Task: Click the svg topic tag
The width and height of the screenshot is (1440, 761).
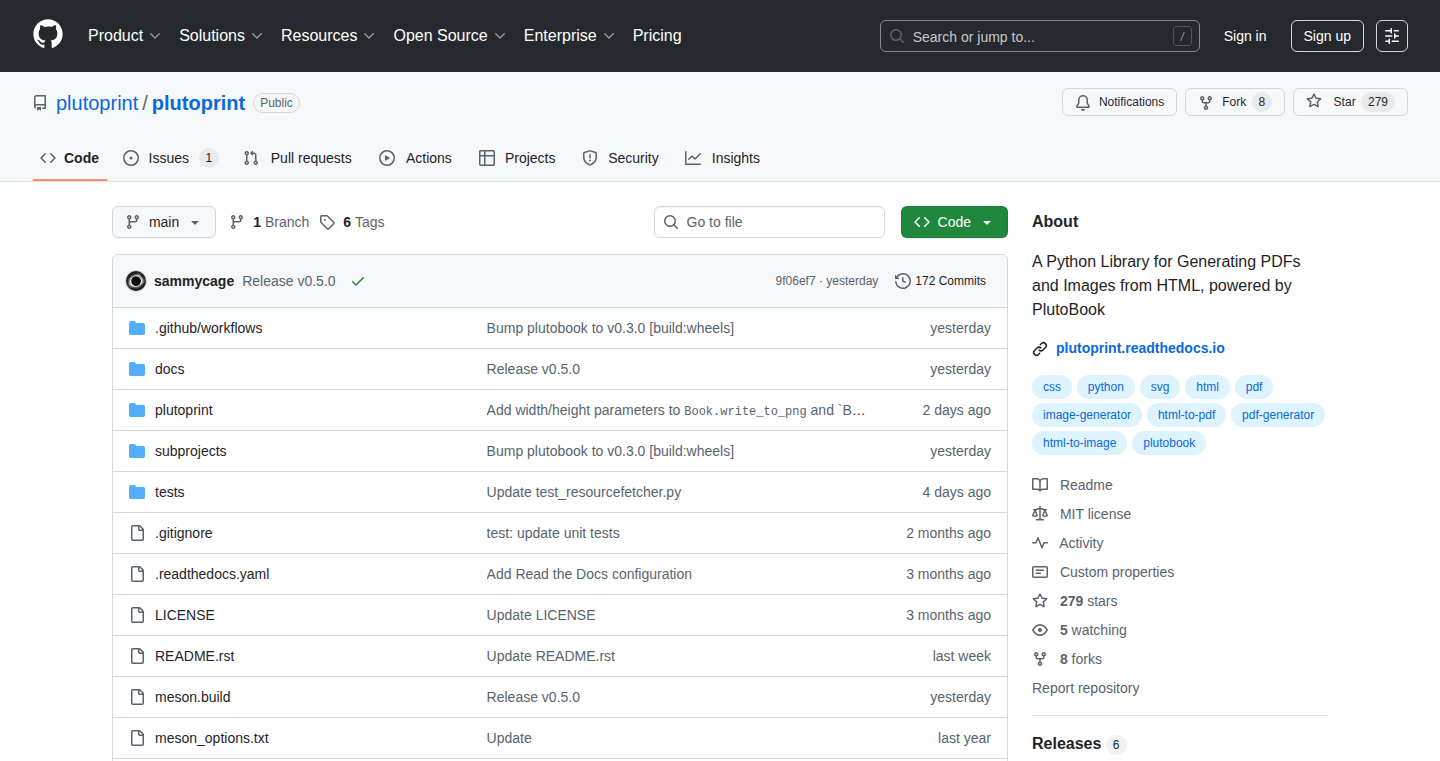Action: pyautogui.click(x=1160, y=387)
